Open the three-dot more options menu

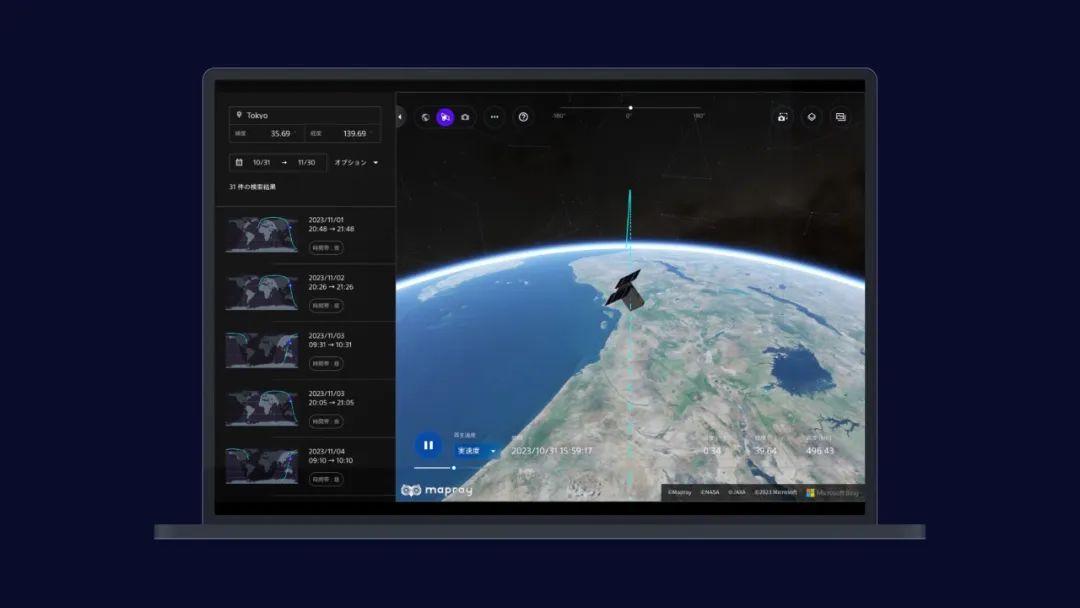pos(494,117)
